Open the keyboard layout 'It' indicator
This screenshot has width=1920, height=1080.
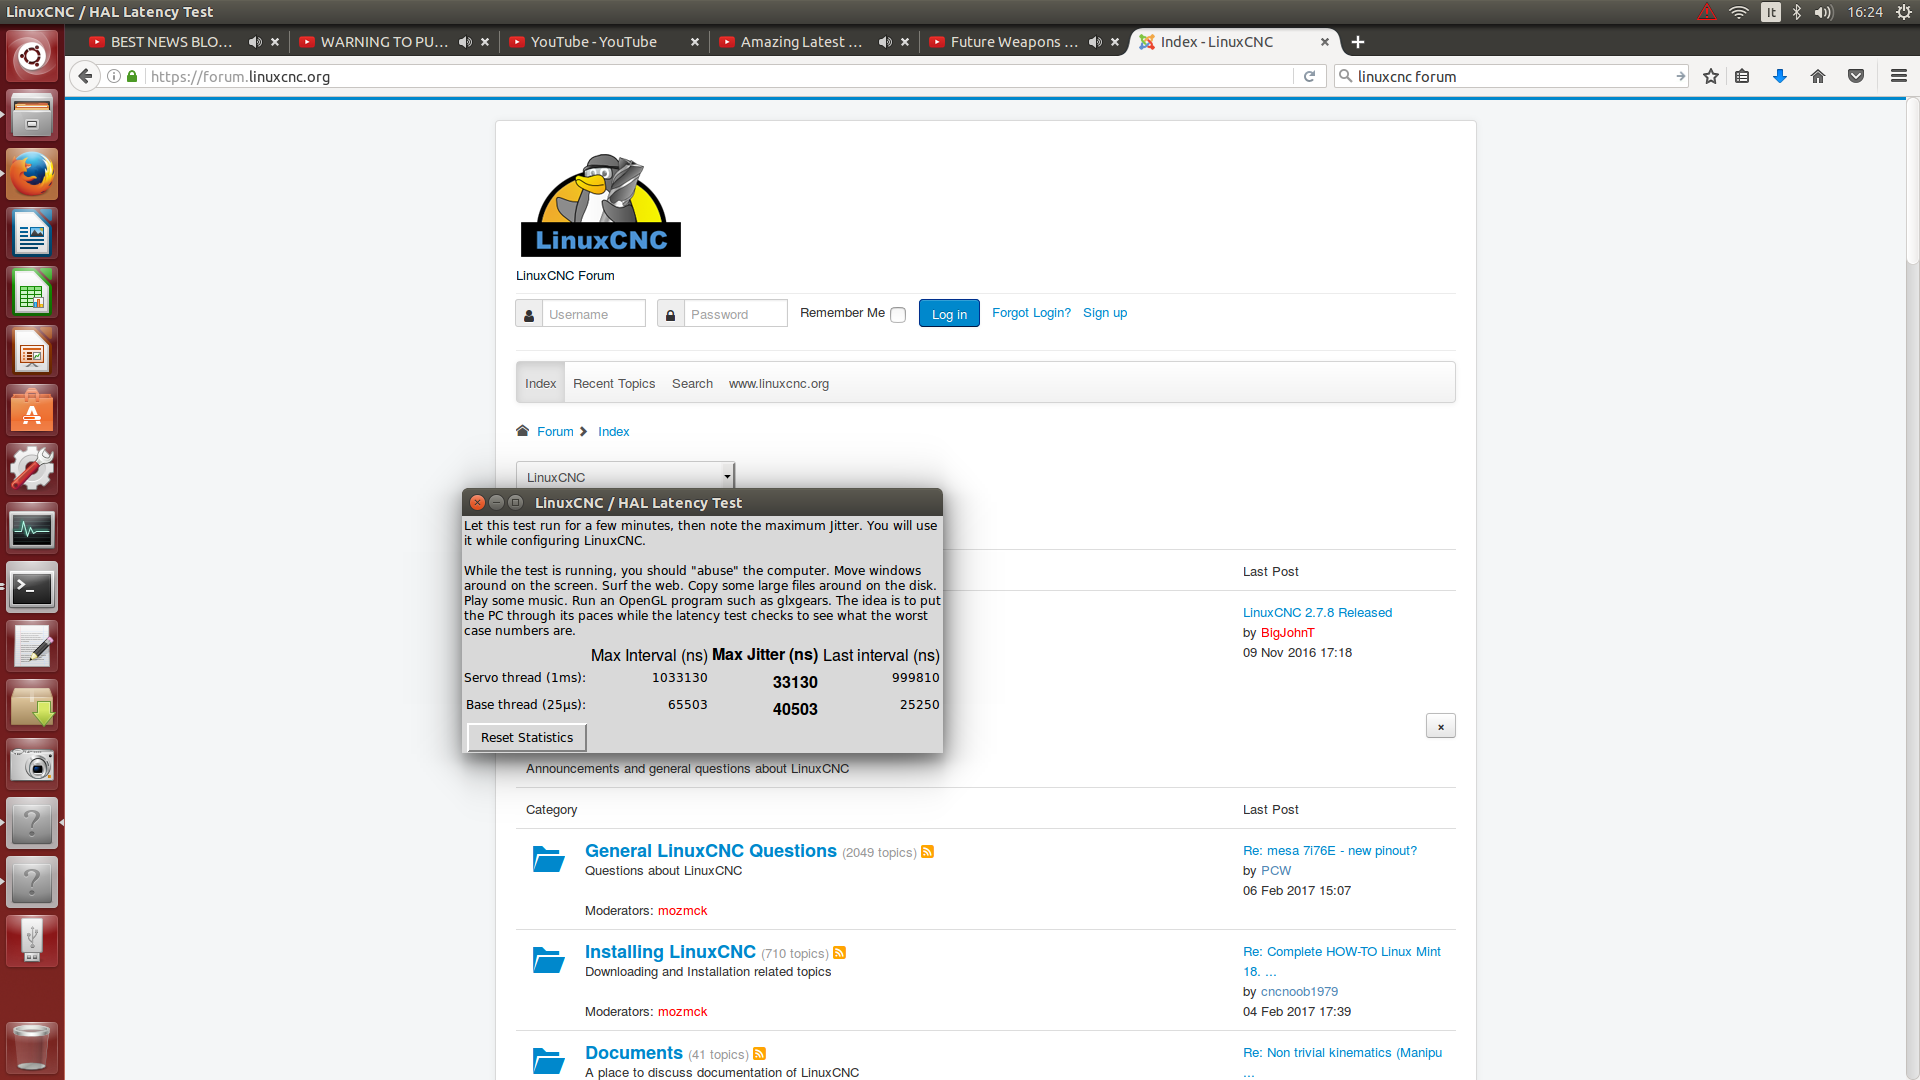(1771, 12)
